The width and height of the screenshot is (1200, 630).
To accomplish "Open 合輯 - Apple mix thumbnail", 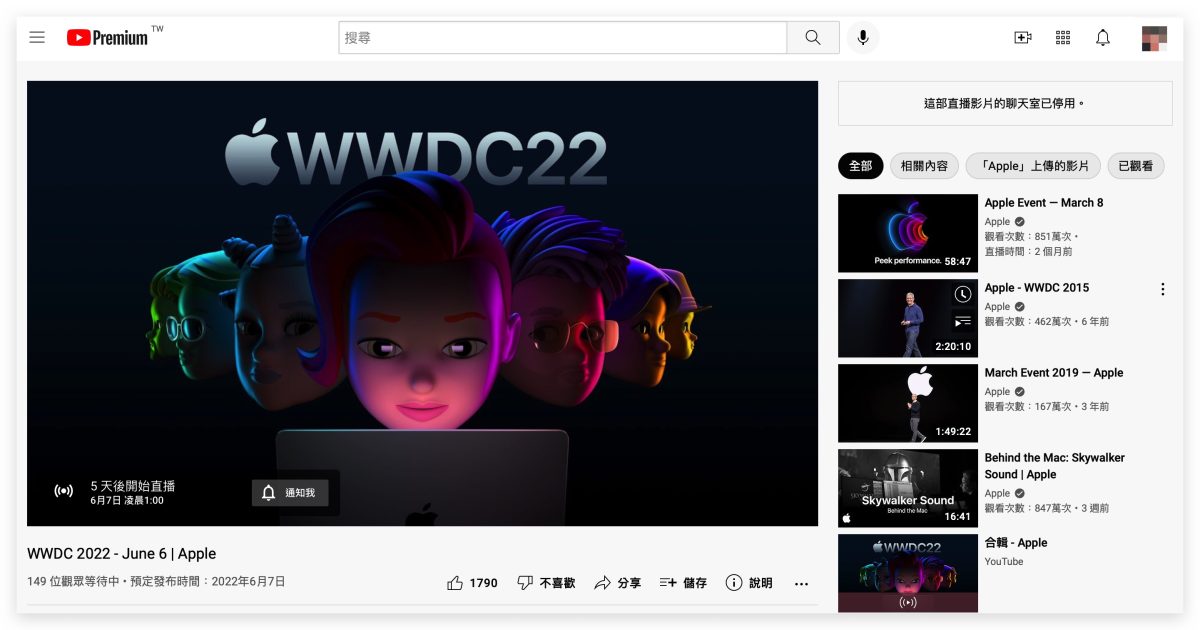I will pyautogui.click(x=907, y=573).
